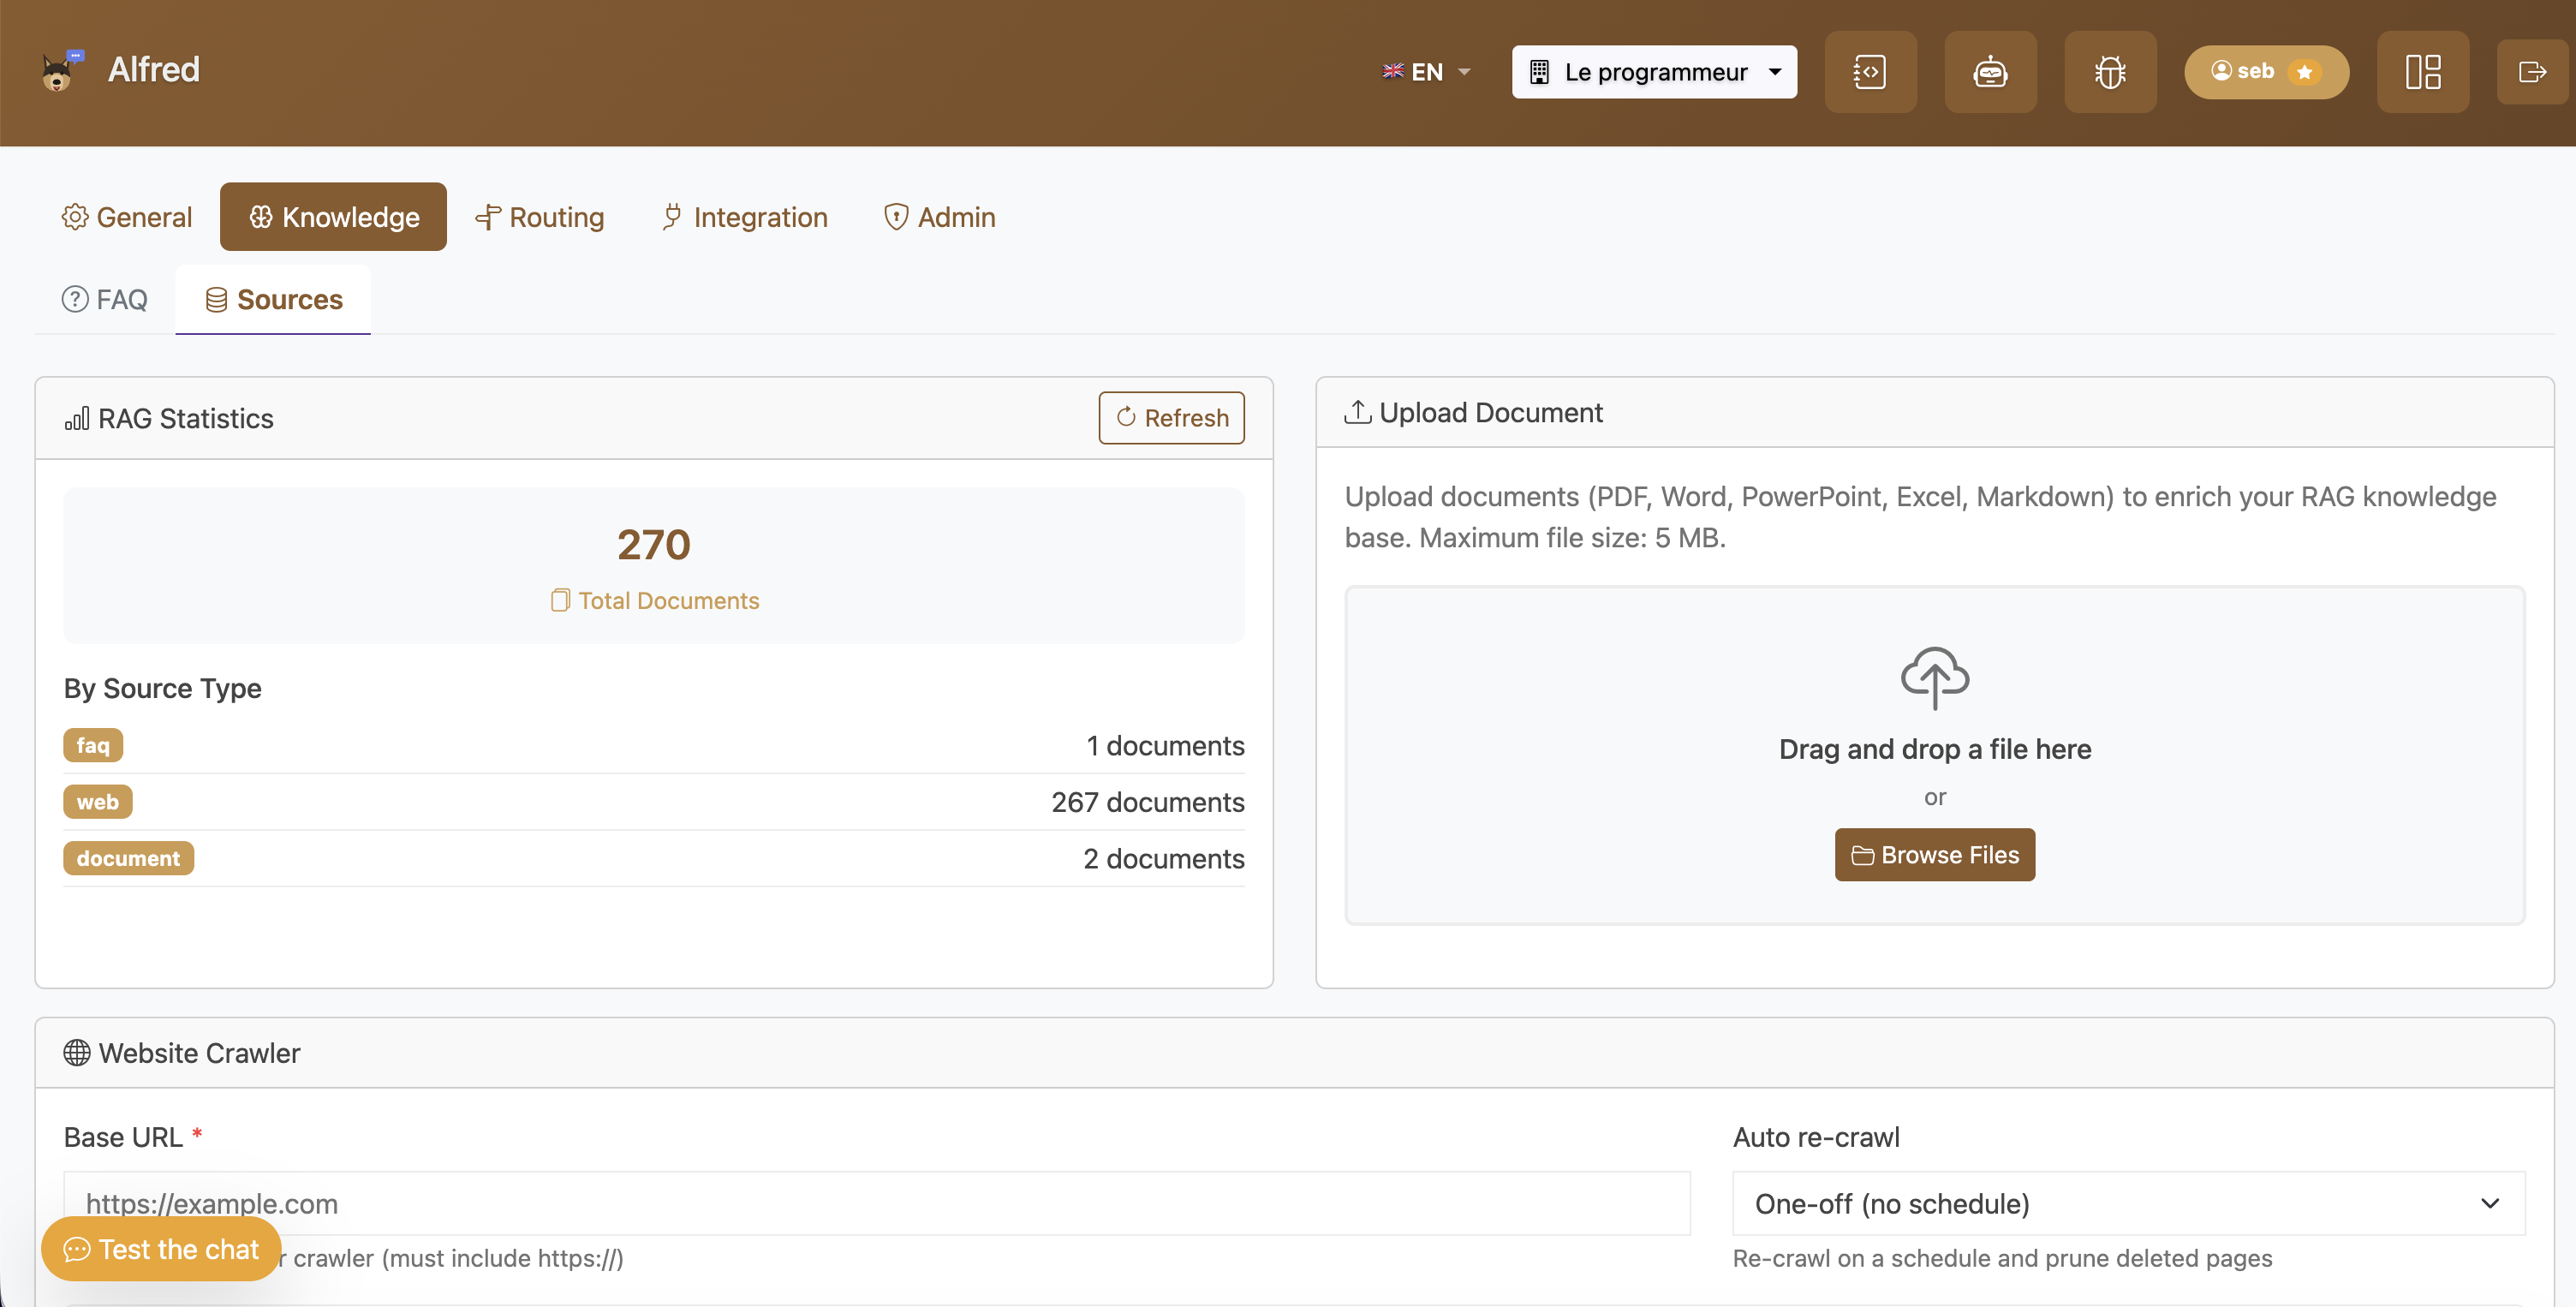Open the code embed icon in the header
2576x1307 pixels.
[x=1870, y=72]
